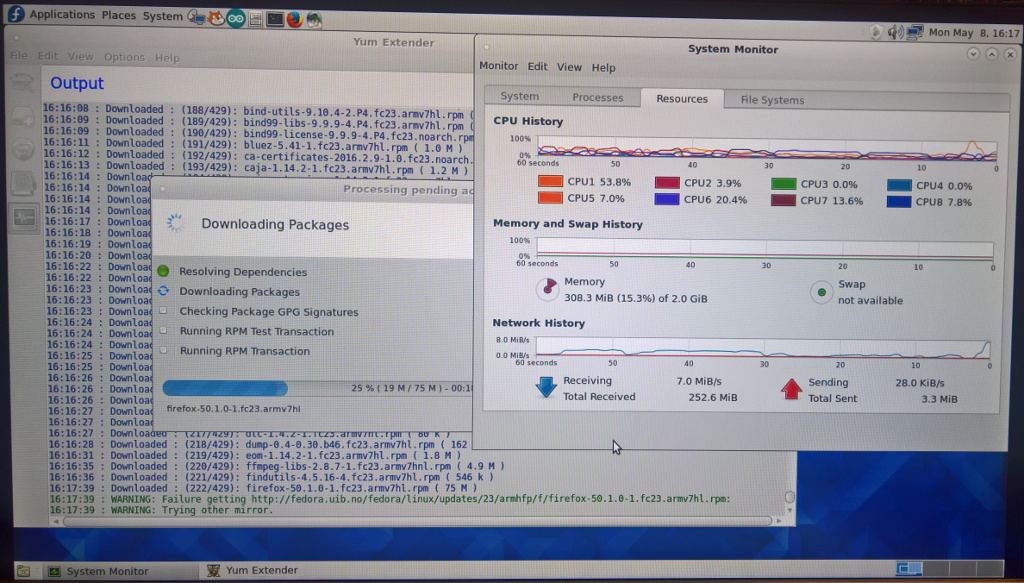Pick the CPU5 color swatch

(x=551, y=197)
